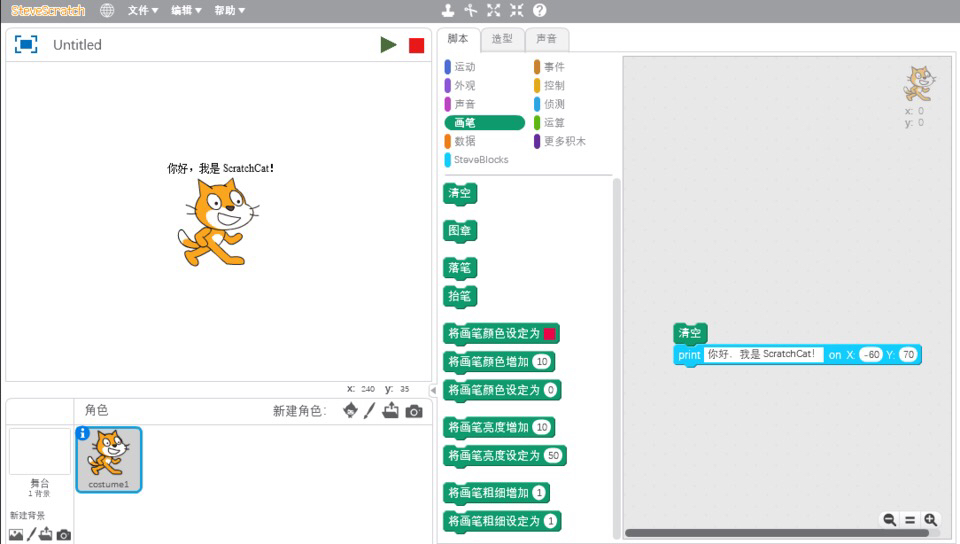The image size is (960, 544).
Task: Click the 图章 block
Action: tap(460, 231)
